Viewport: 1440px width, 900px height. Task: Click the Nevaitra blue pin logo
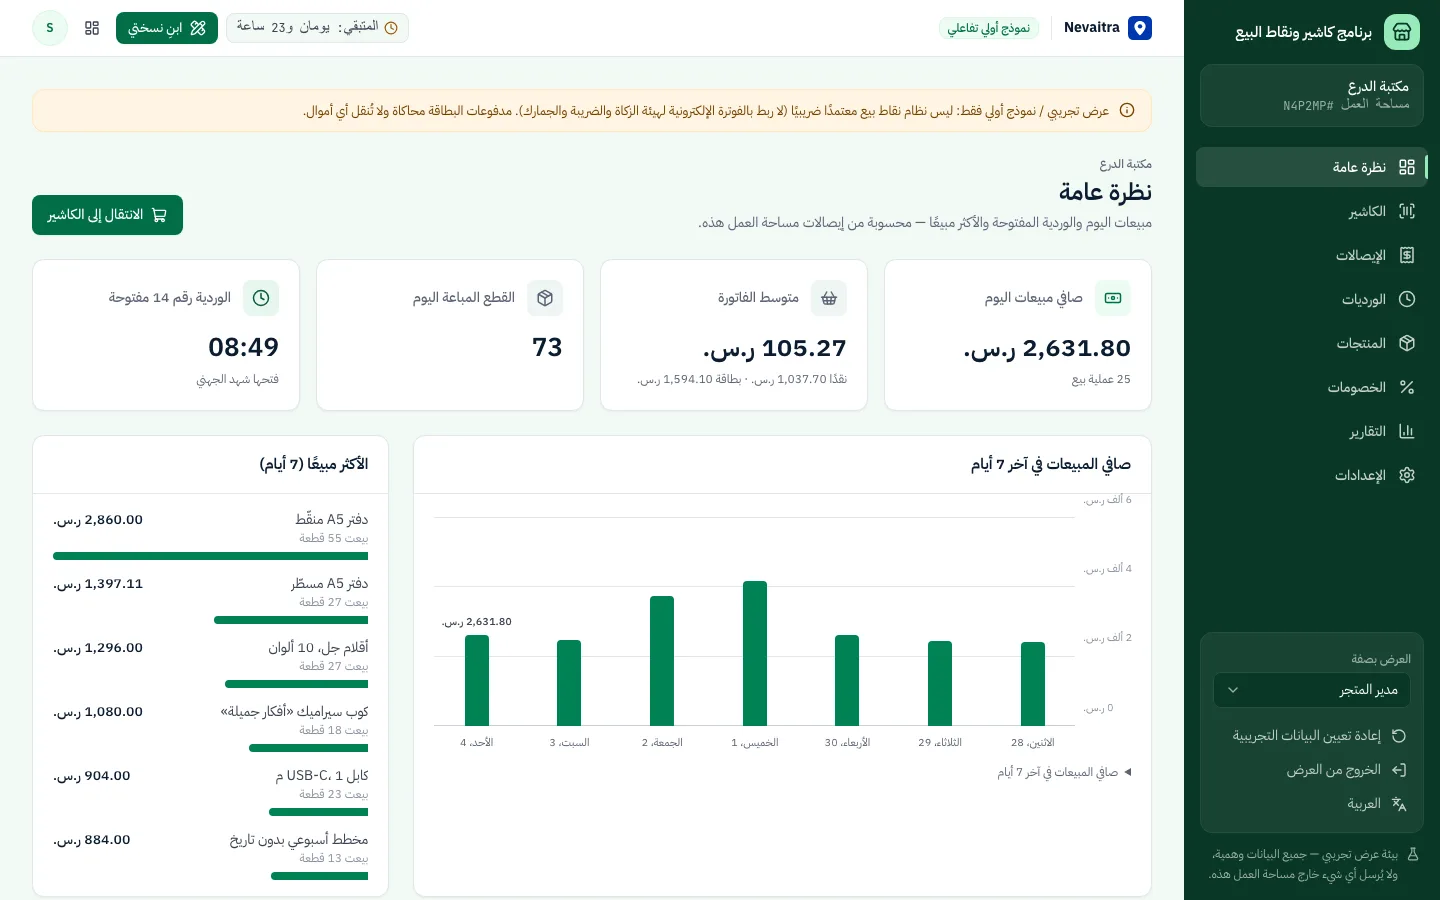coord(1140,28)
